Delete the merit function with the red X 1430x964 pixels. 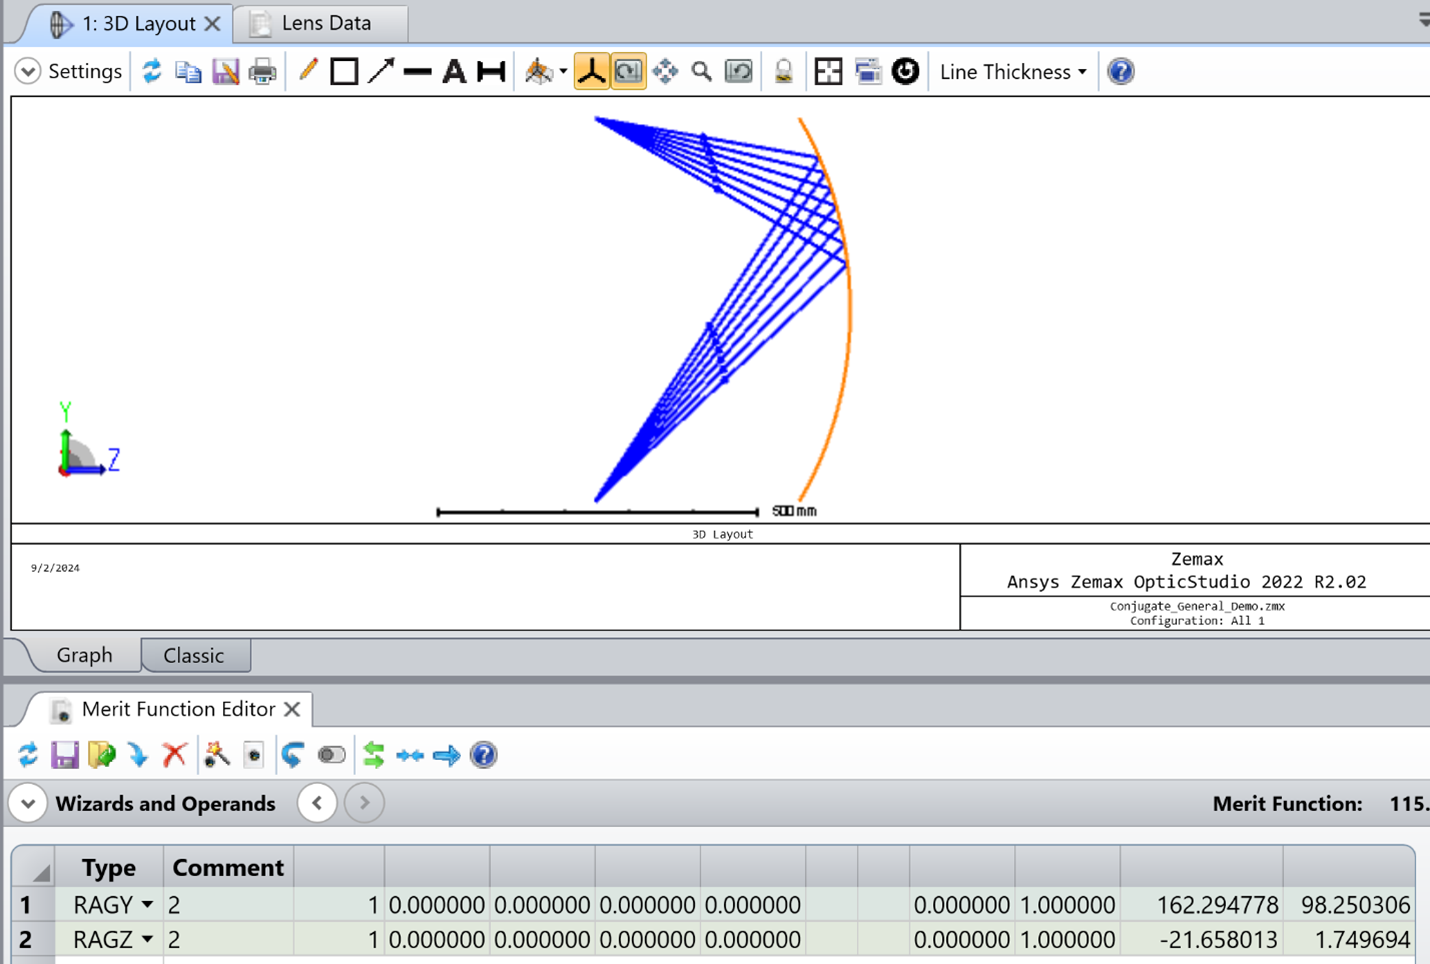tap(175, 755)
